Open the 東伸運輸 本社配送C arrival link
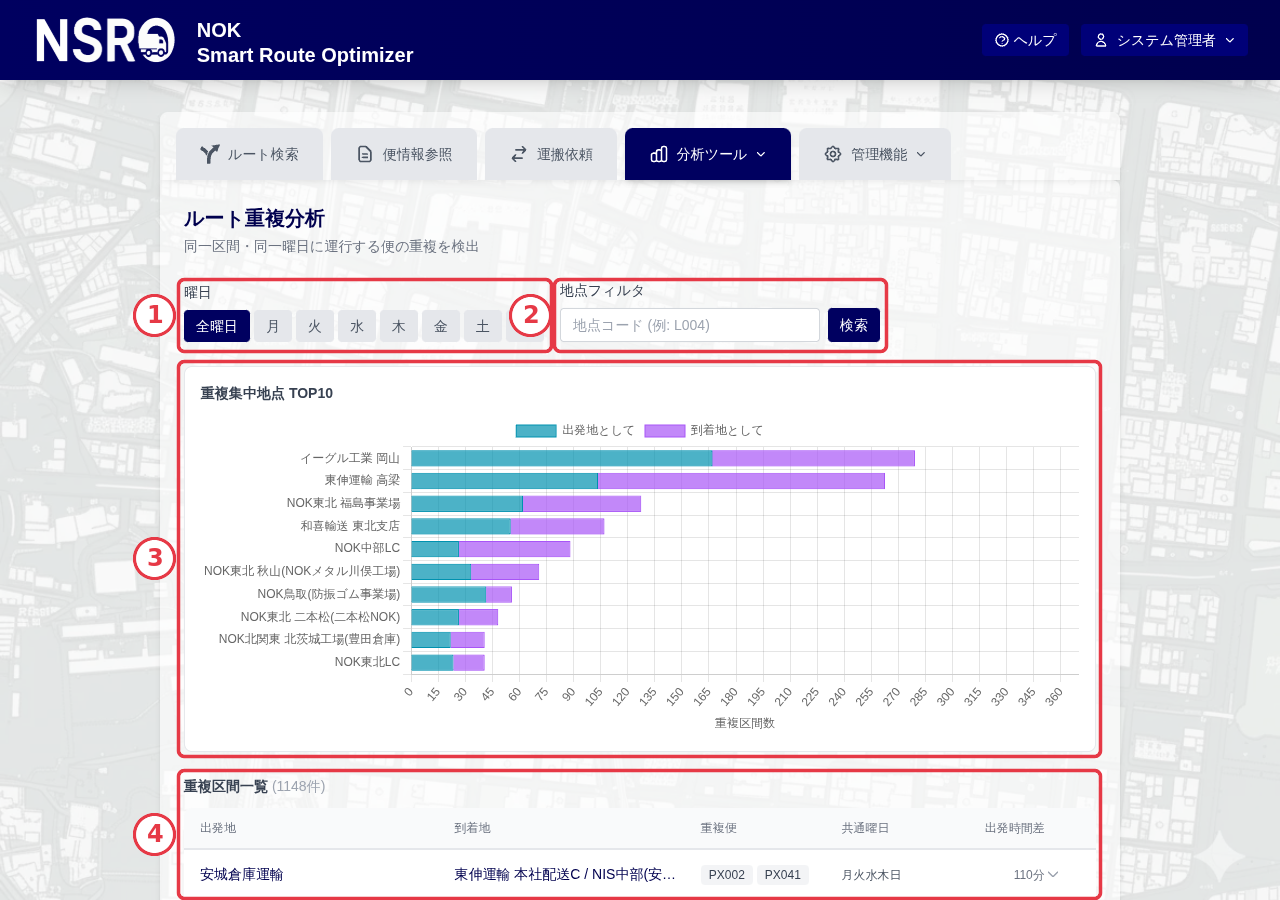This screenshot has width=1280, height=900. tap(565, 874)
